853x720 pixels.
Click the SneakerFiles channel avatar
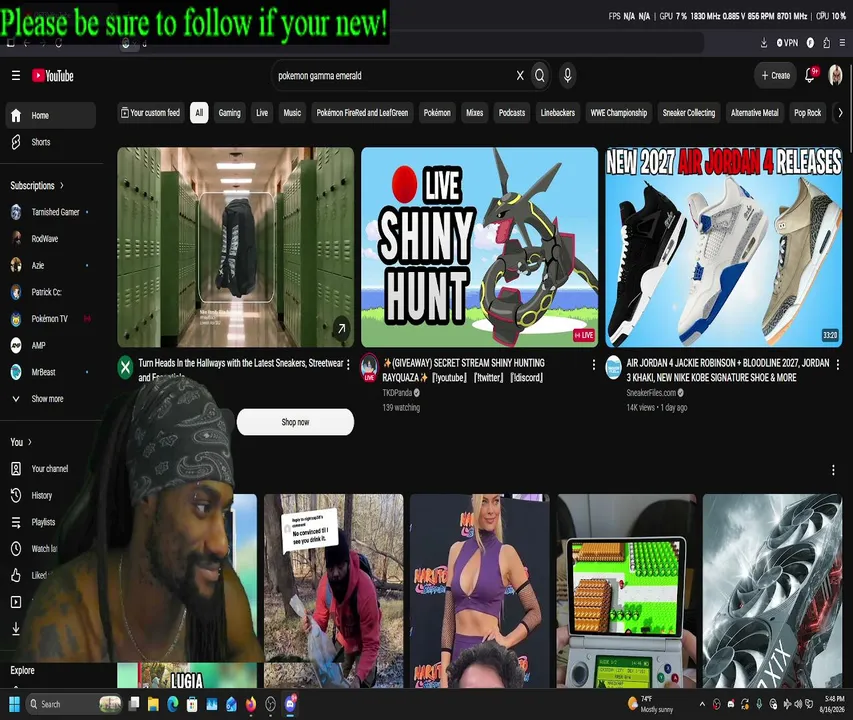pos(614,367)
